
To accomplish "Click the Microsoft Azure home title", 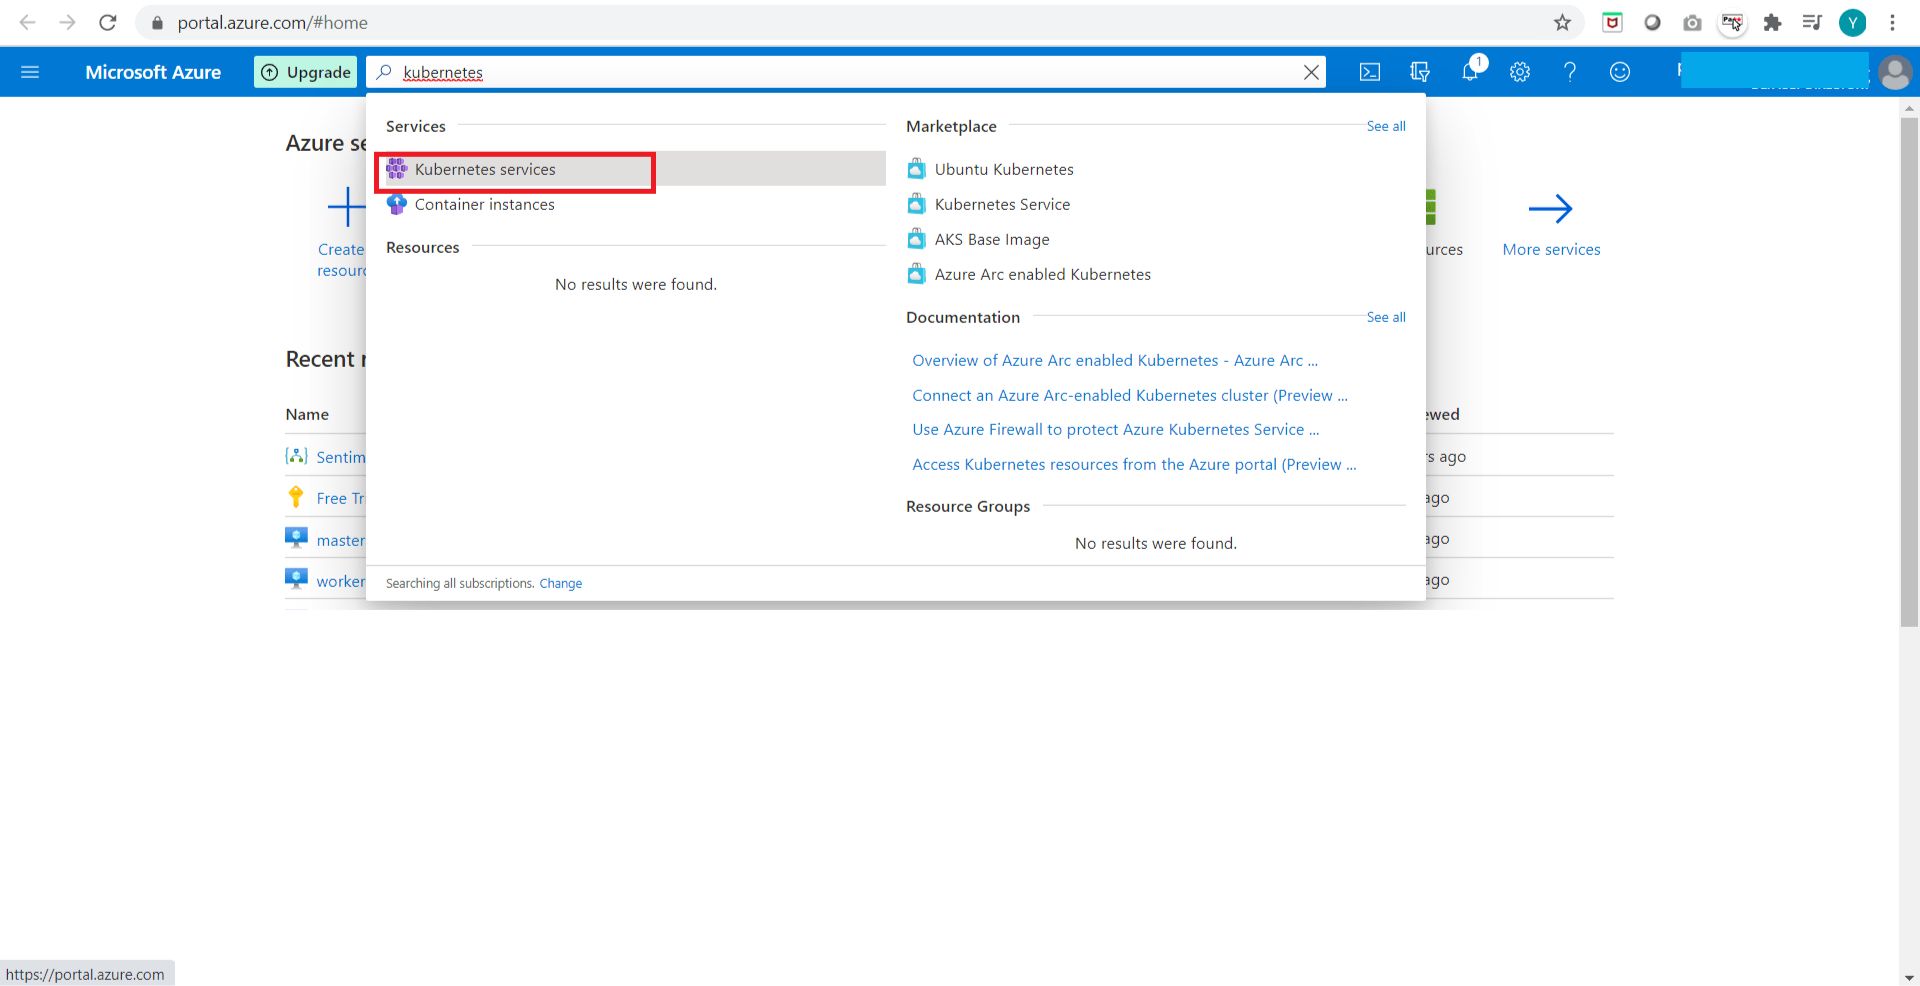I will (x=153, y=72).
